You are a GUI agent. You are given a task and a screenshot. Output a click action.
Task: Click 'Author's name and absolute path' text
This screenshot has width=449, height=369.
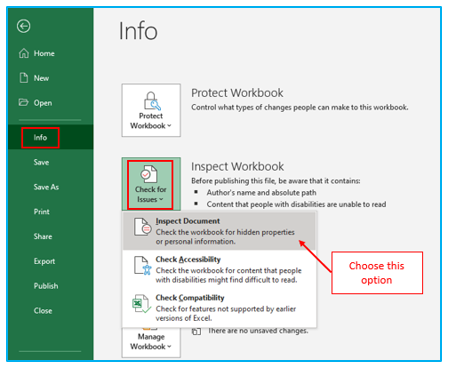pyautogui.click(x=261, y=193)
